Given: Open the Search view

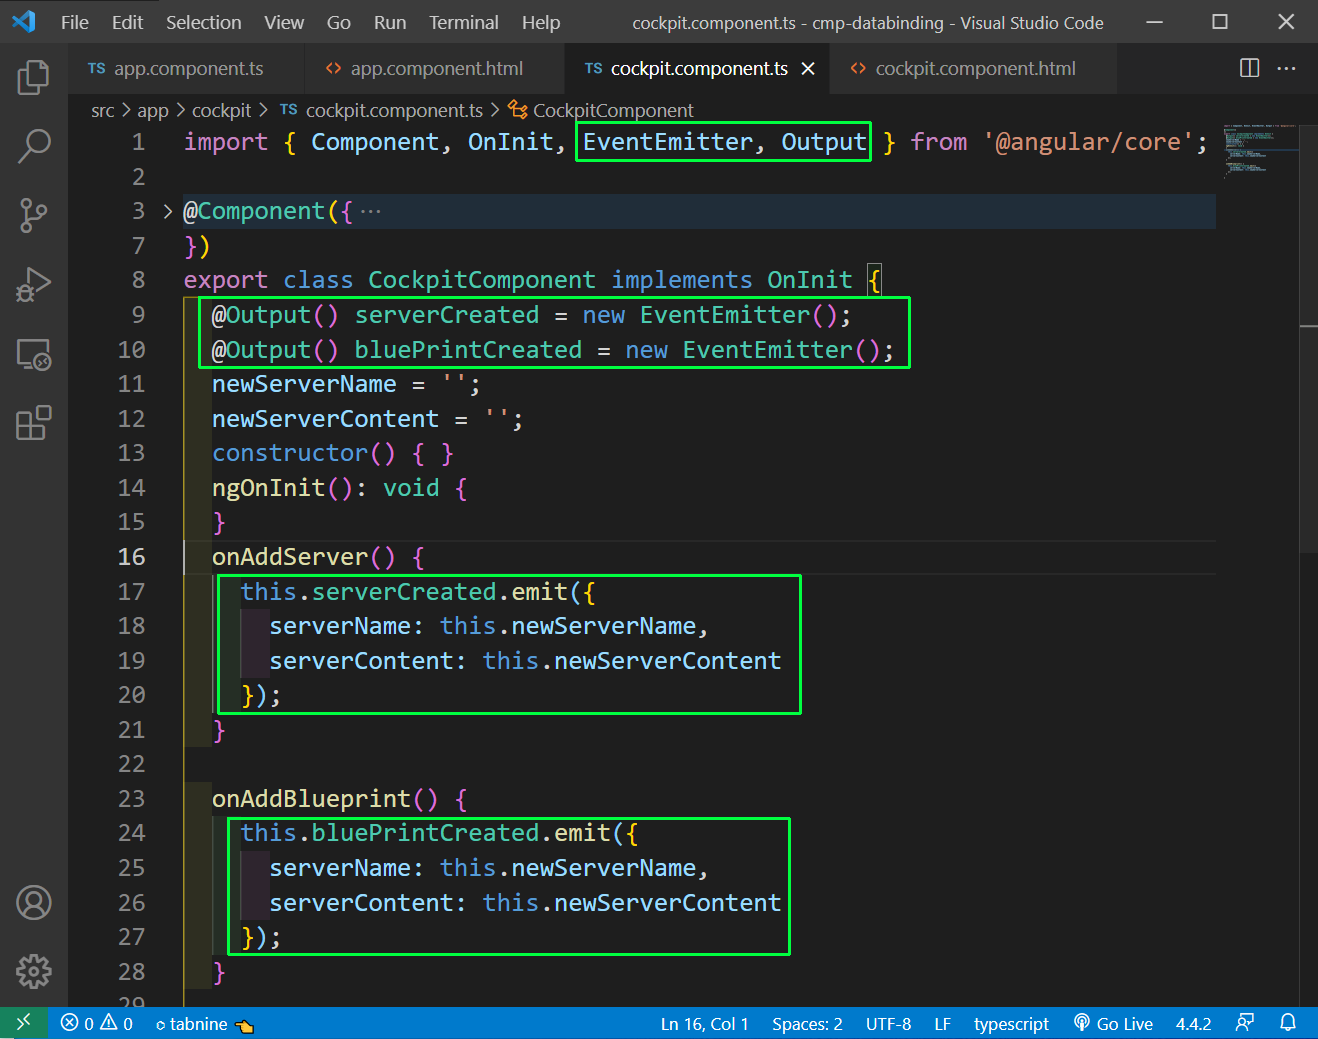Looking at the screenshot, I should tap(34, 146).
